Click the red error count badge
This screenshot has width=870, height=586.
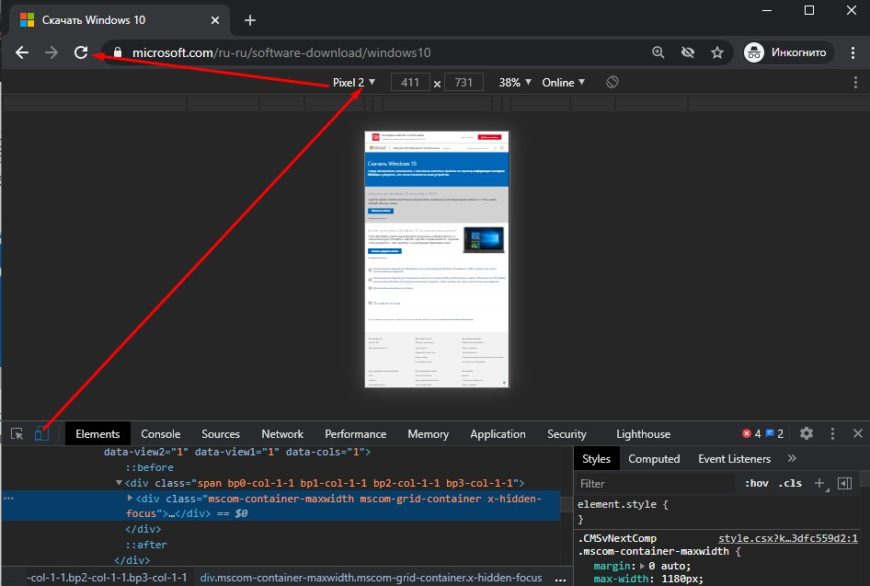[x=752, y=434]
